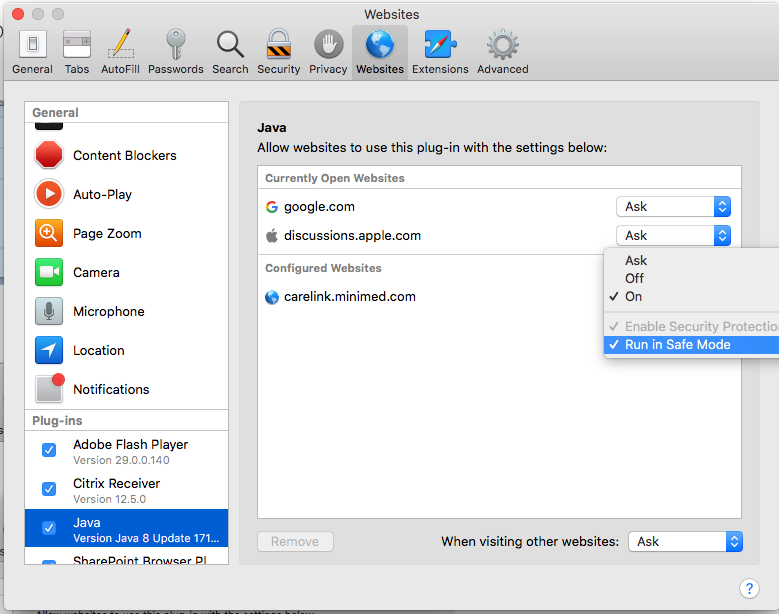Toggle Run in Safe Mode menu item

691,345
